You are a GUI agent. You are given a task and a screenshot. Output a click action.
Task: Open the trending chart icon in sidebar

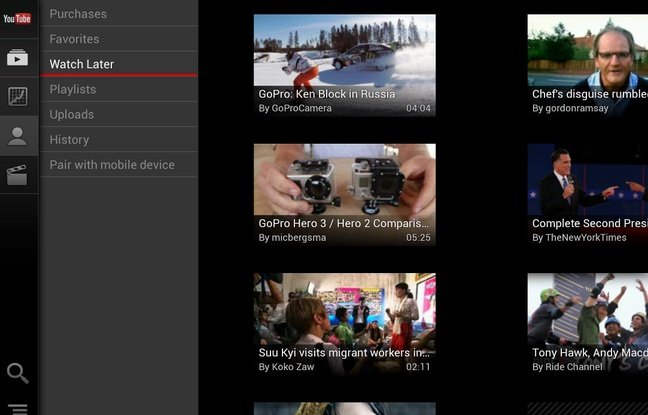click(x=18, y=96)
